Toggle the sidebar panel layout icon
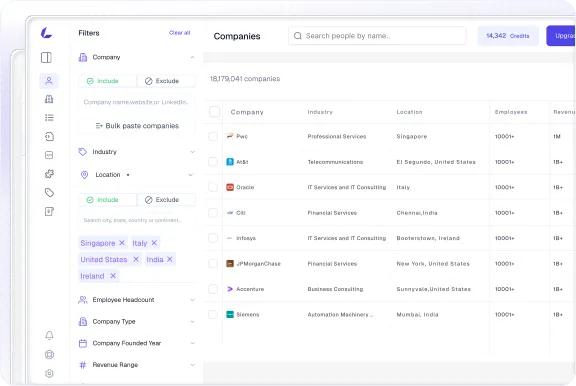Image resolution: width=576 pixels, height=386 pixels. tap(46, 57)
